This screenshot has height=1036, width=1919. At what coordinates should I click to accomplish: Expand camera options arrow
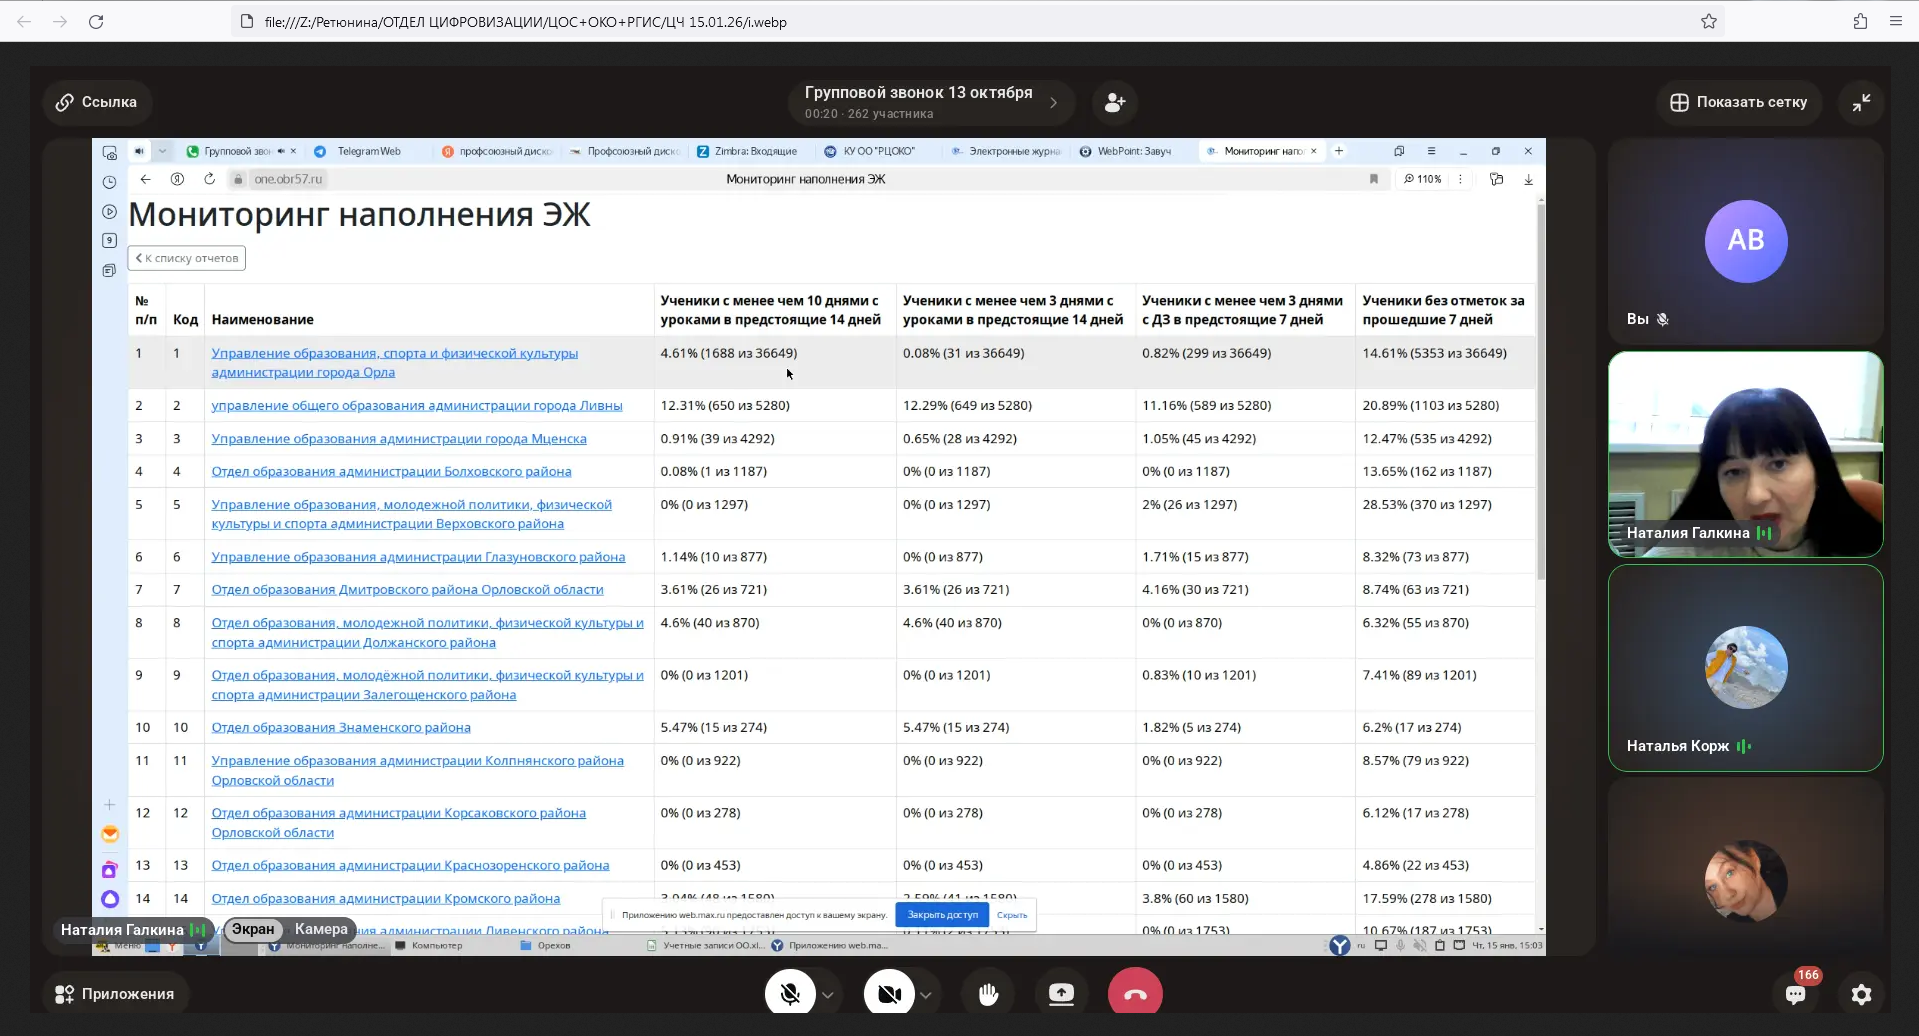(926, 995)
